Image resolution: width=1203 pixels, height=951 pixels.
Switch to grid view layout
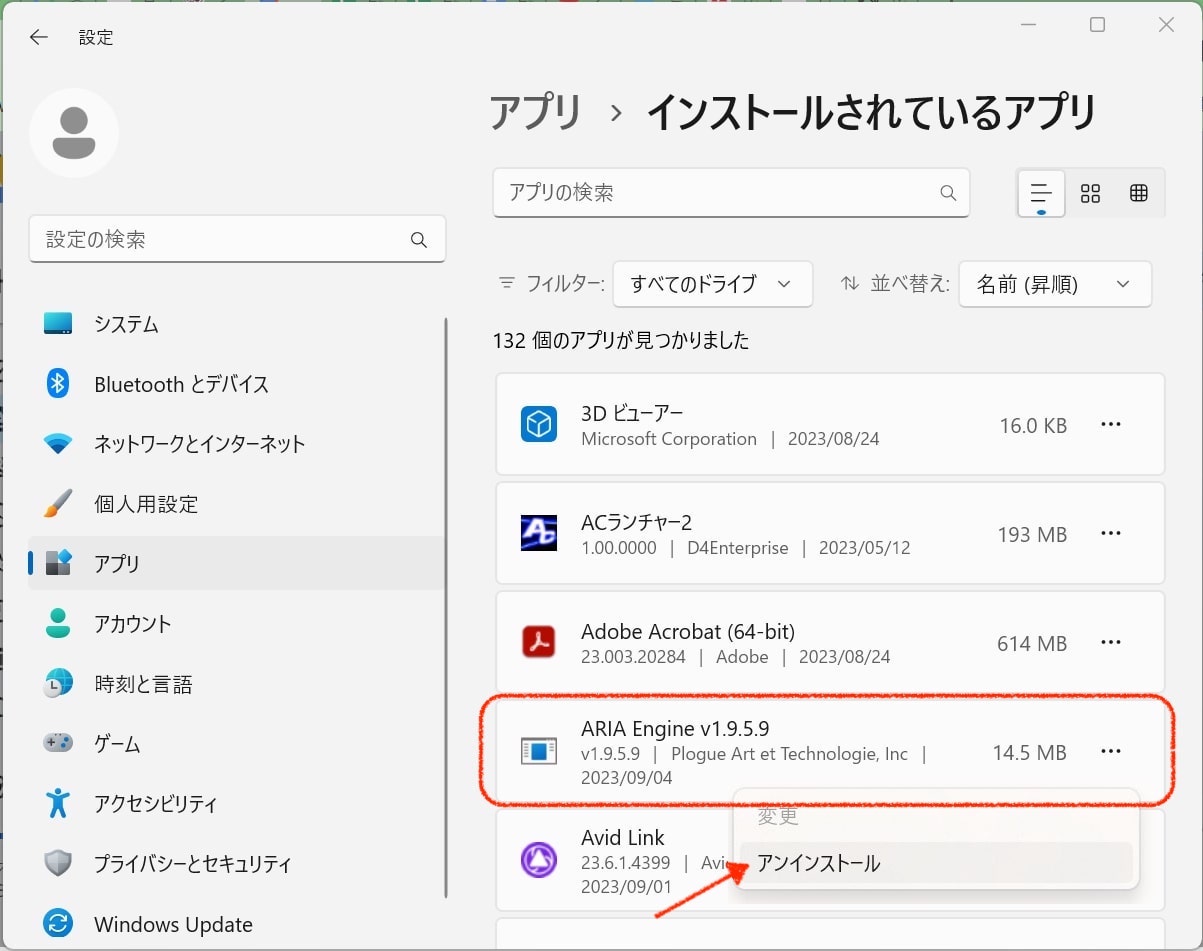pos(1090,193)
